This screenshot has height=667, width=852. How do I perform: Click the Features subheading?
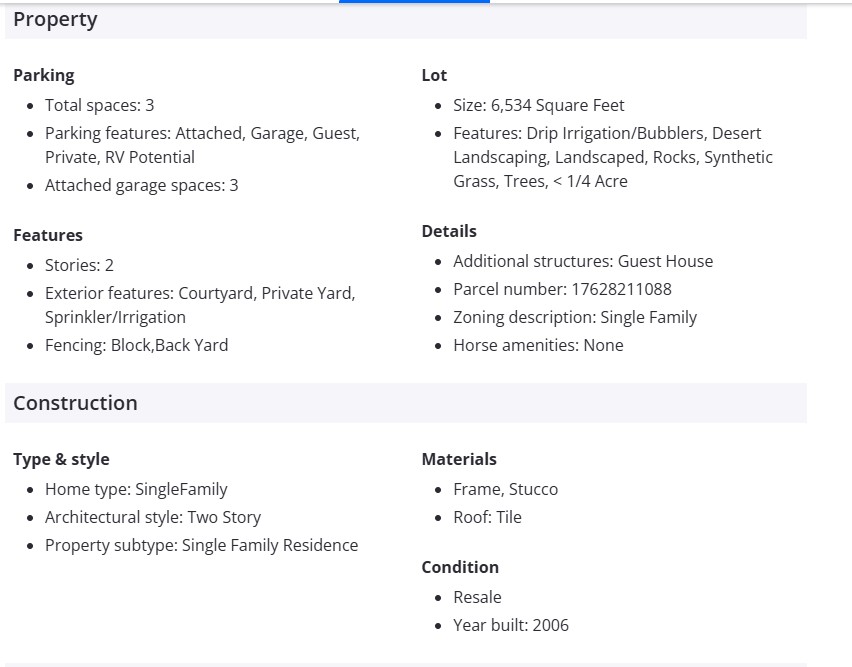click(48, 235)
